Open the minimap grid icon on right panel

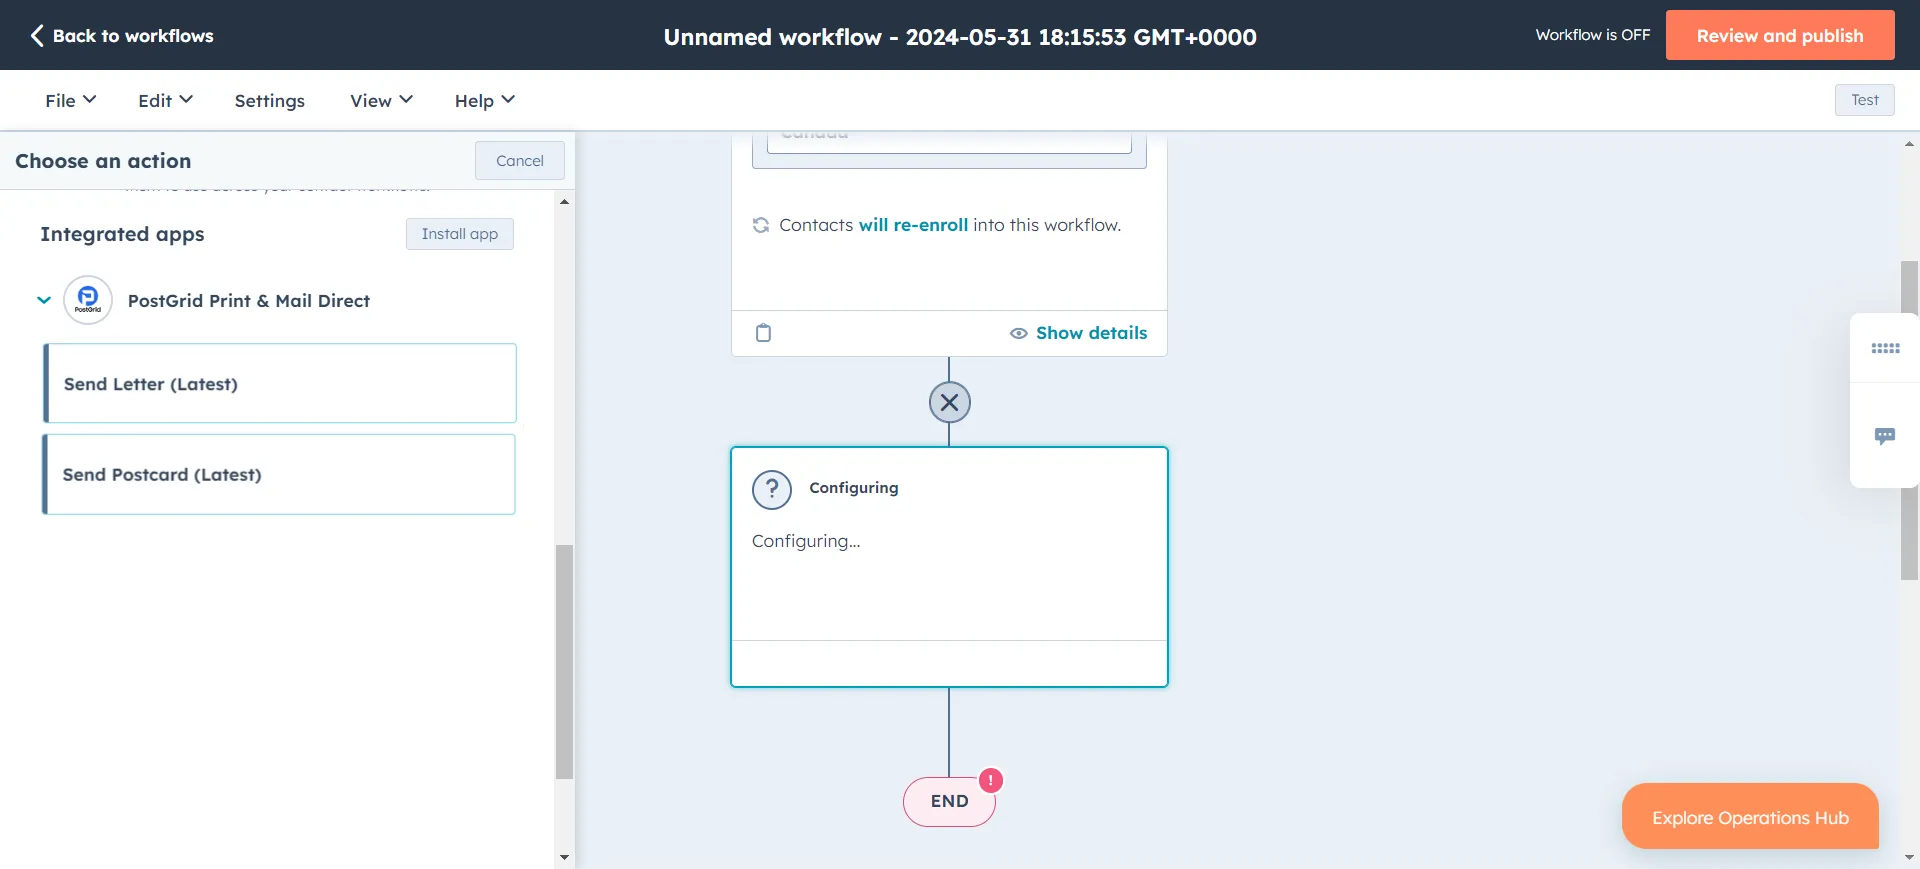(1885, 348)
